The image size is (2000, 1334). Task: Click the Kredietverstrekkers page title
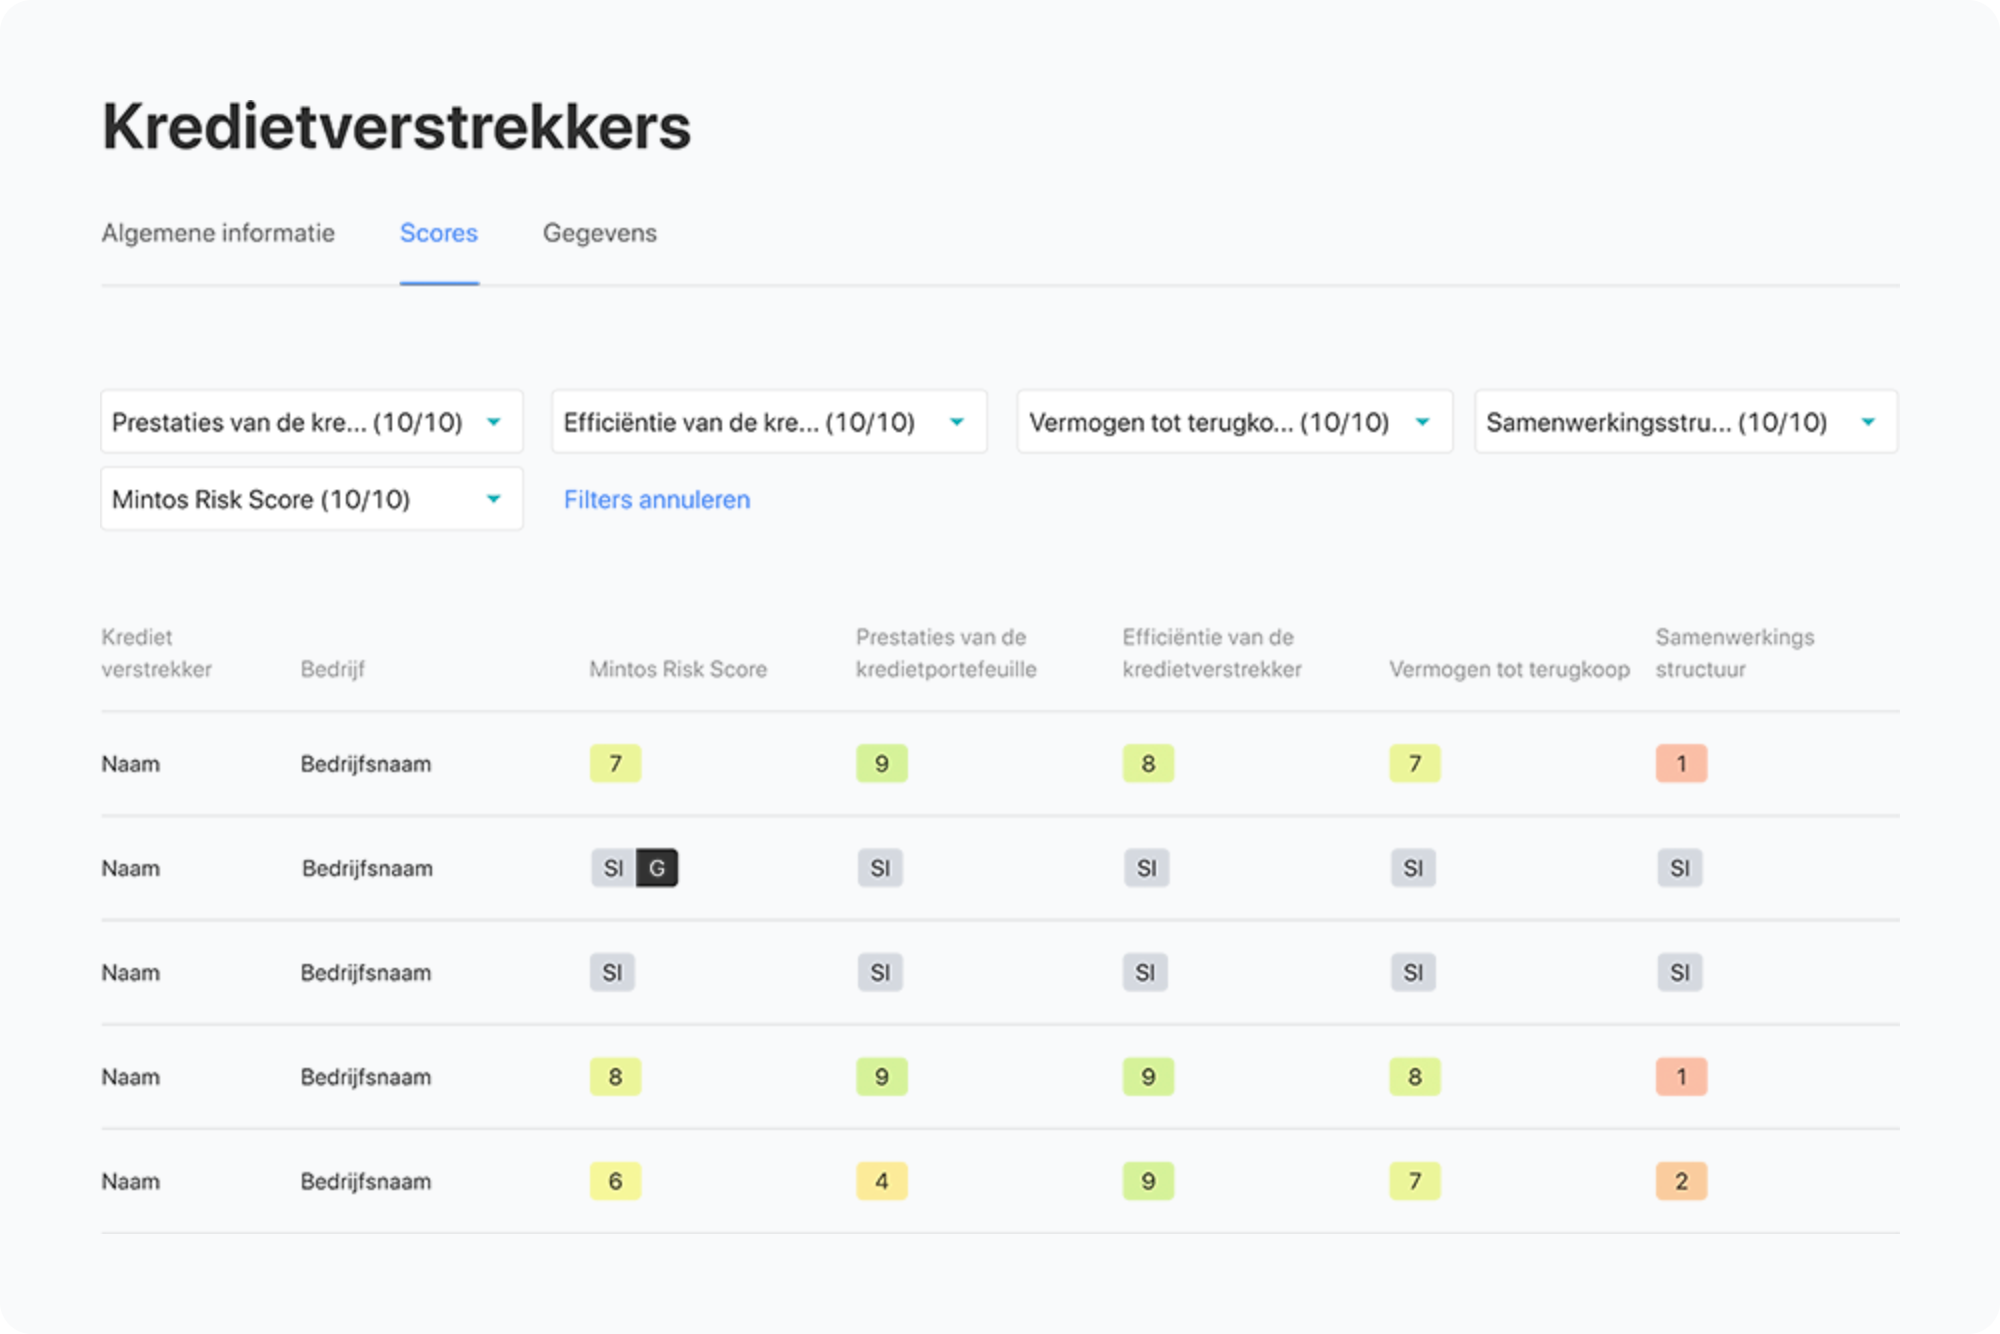[x=396, y=127]
